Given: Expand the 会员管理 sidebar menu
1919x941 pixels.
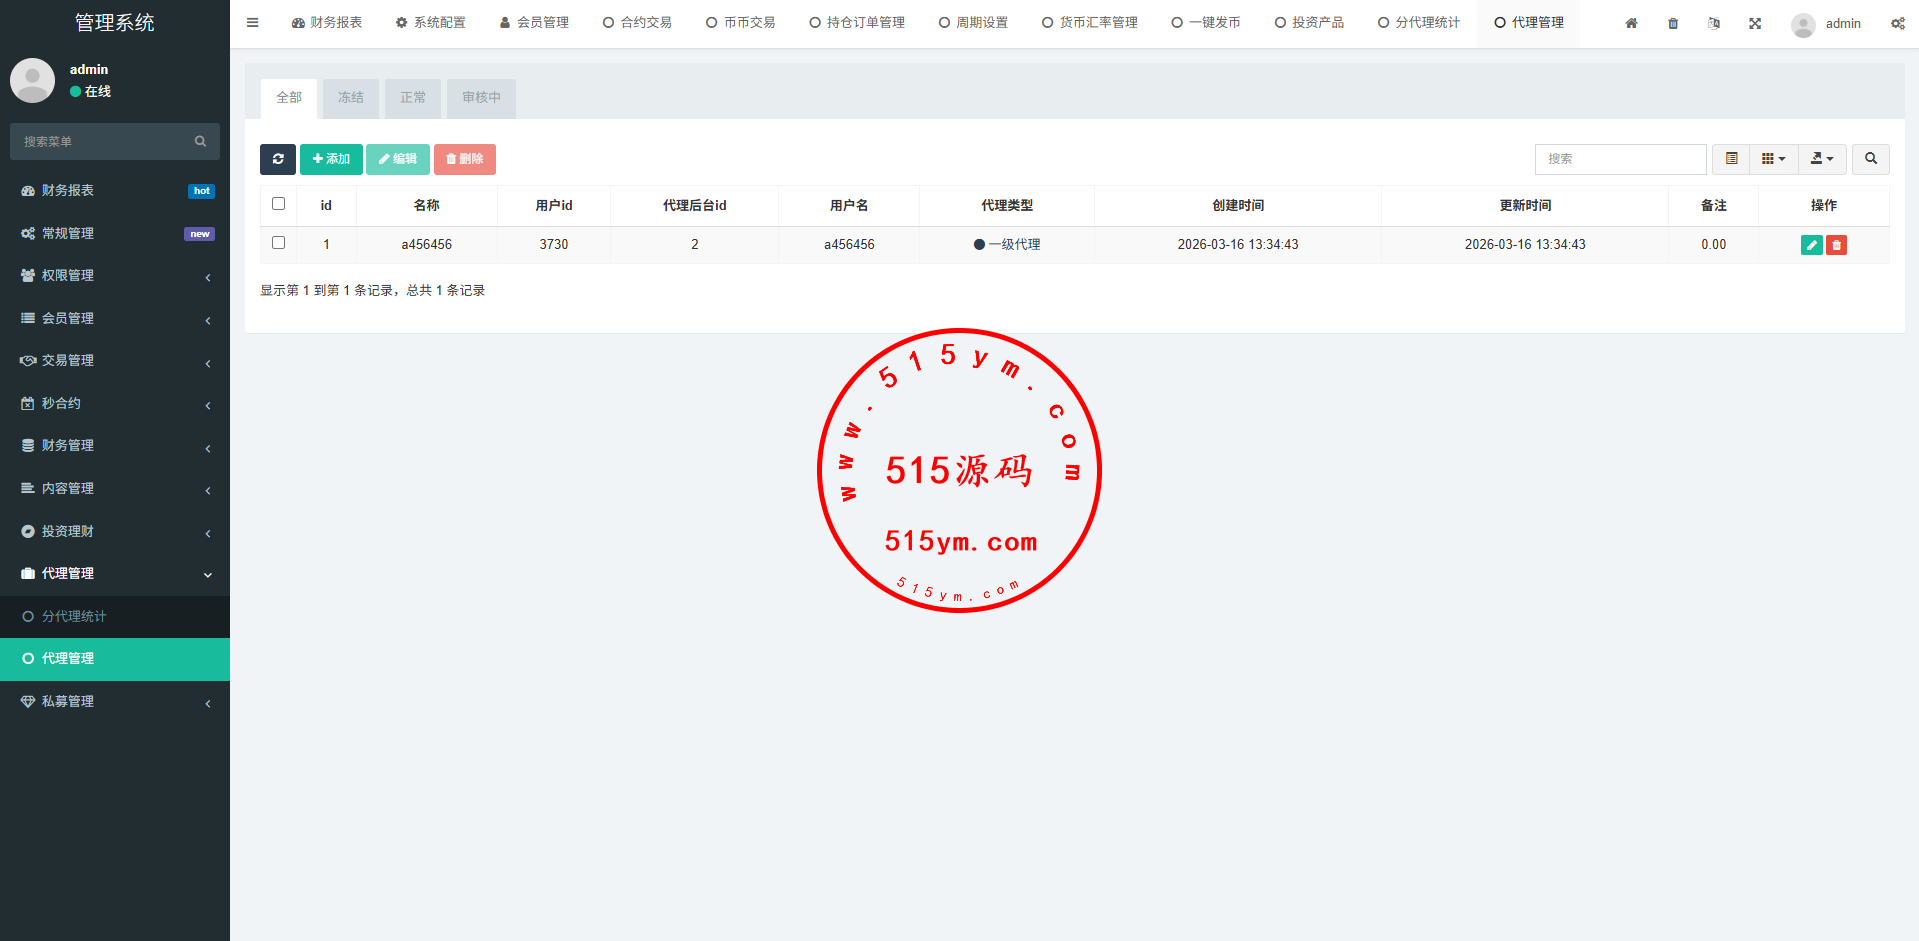Looking at the screenshot, I should 115,318.
